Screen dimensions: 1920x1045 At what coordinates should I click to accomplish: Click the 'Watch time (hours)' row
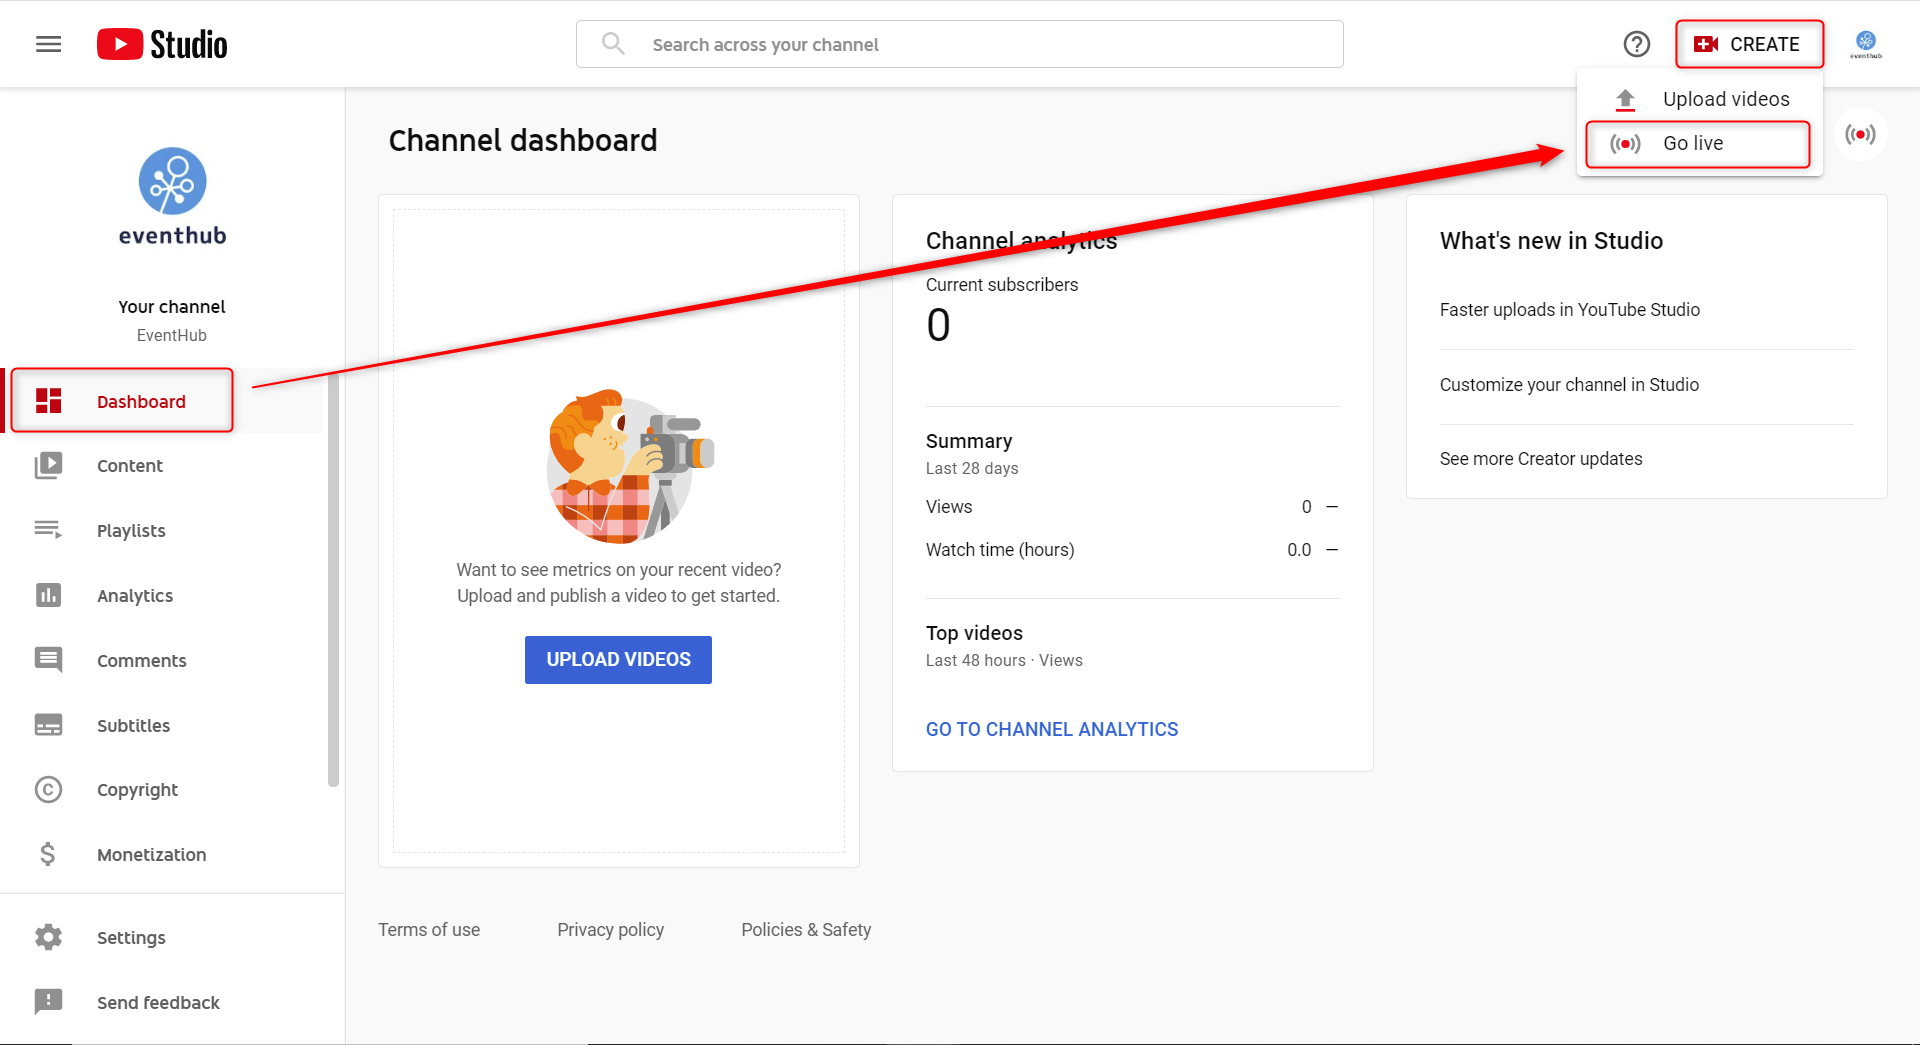(1132, 550)
